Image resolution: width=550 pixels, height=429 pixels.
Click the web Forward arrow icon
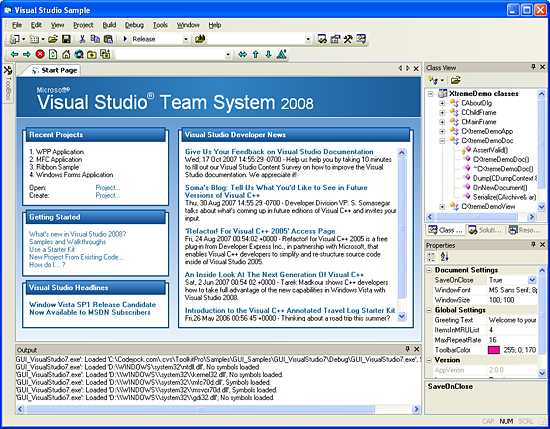click(x=27, y=54)
